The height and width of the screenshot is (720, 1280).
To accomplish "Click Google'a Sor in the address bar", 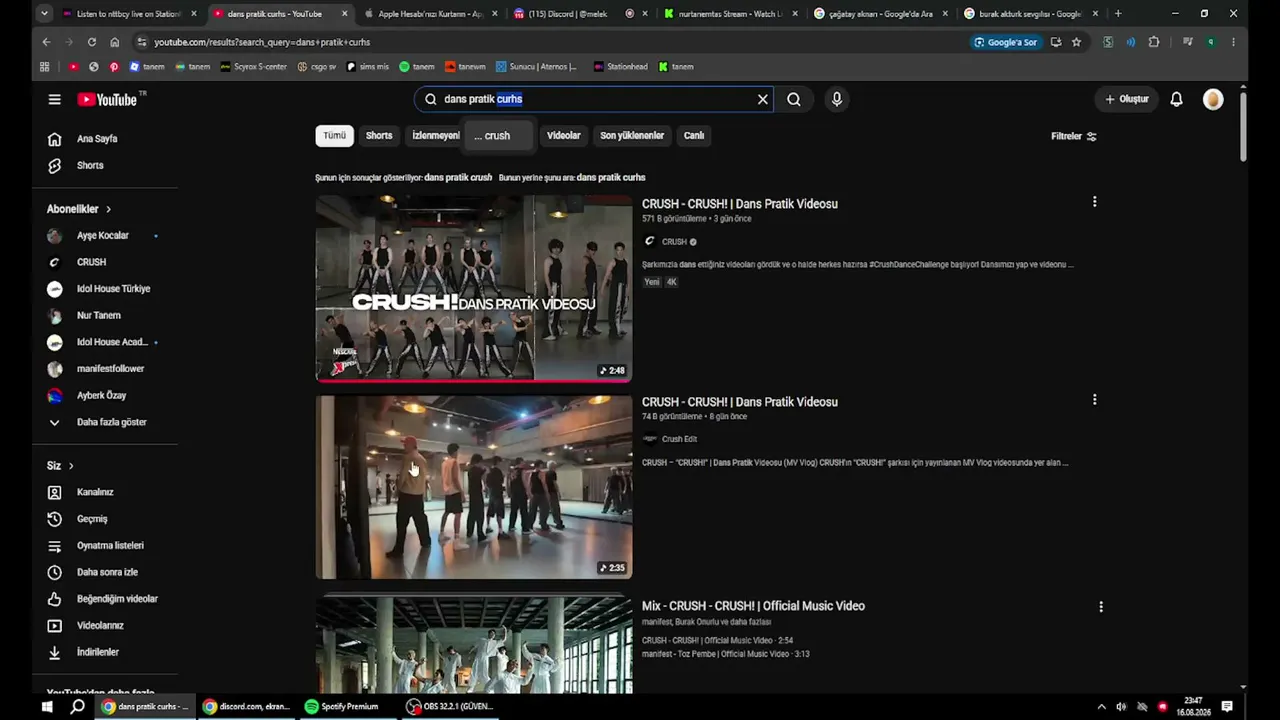I will [1005, 42].
